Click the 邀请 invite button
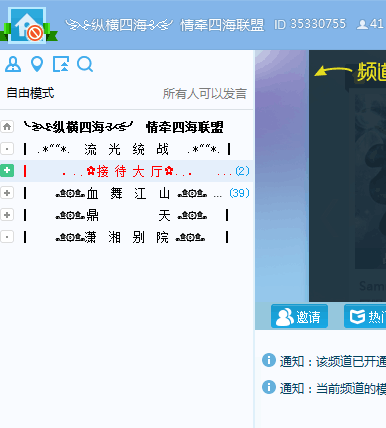The height and width of the screenshot is (428, 386). [x=299, y=316]
